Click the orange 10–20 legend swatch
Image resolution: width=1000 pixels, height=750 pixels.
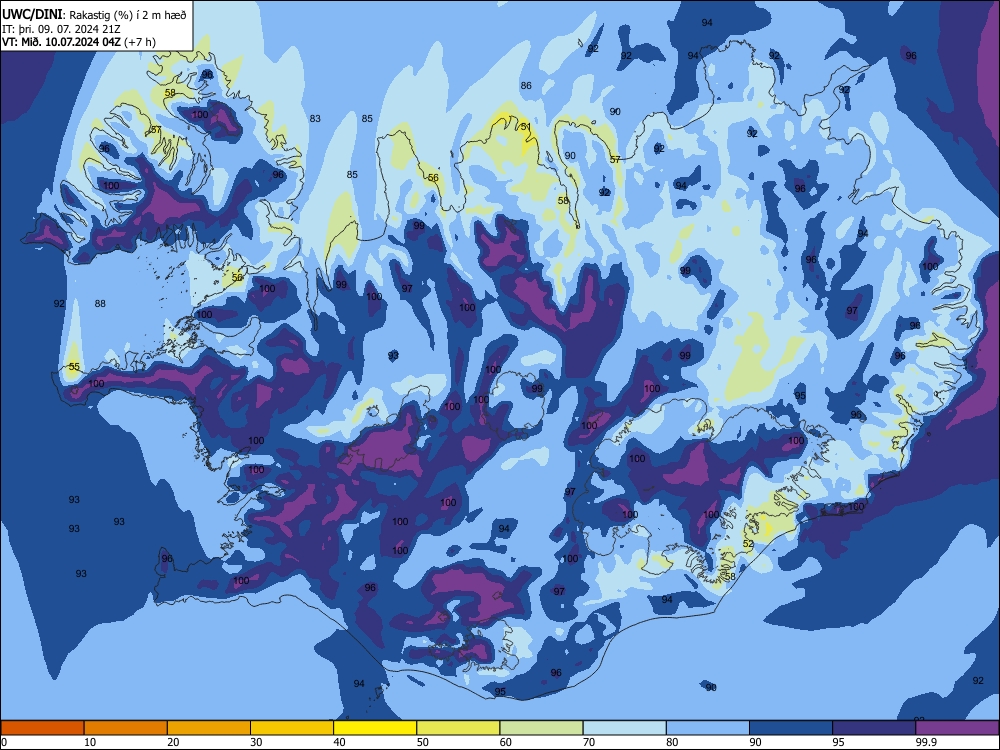126,728
